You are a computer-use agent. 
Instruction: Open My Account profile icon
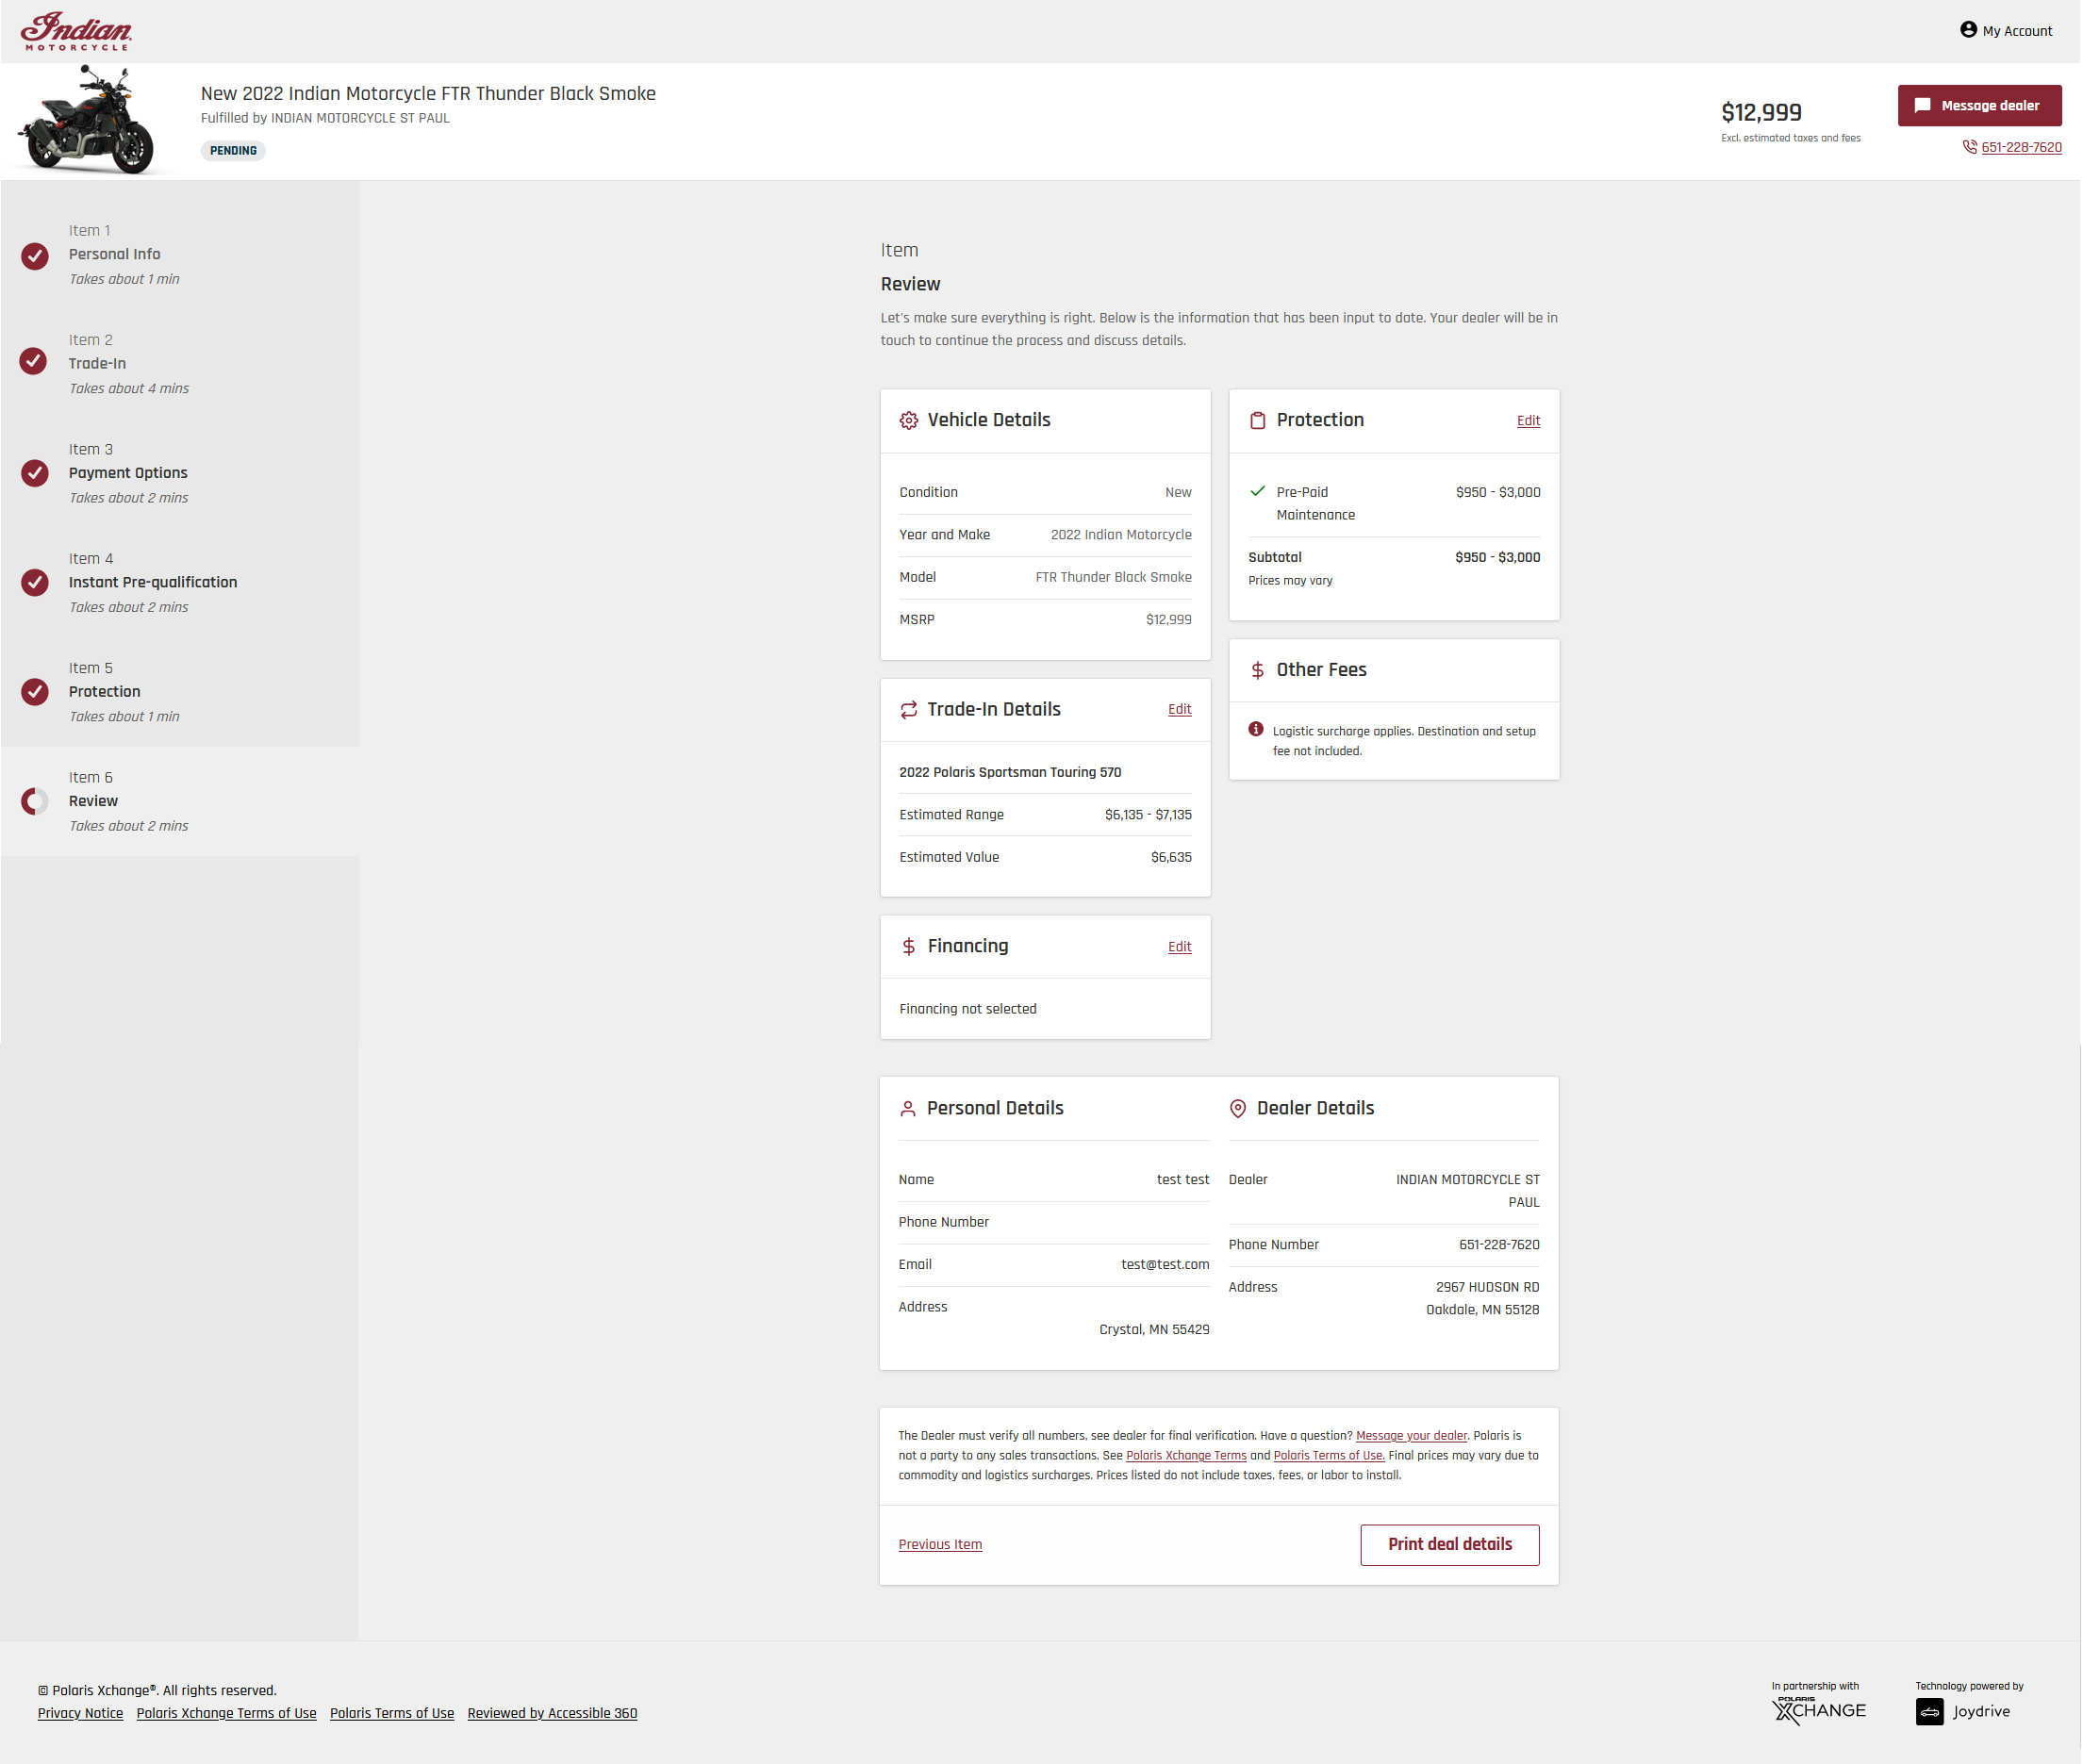pyautogui.click(x=1968, y=30)
